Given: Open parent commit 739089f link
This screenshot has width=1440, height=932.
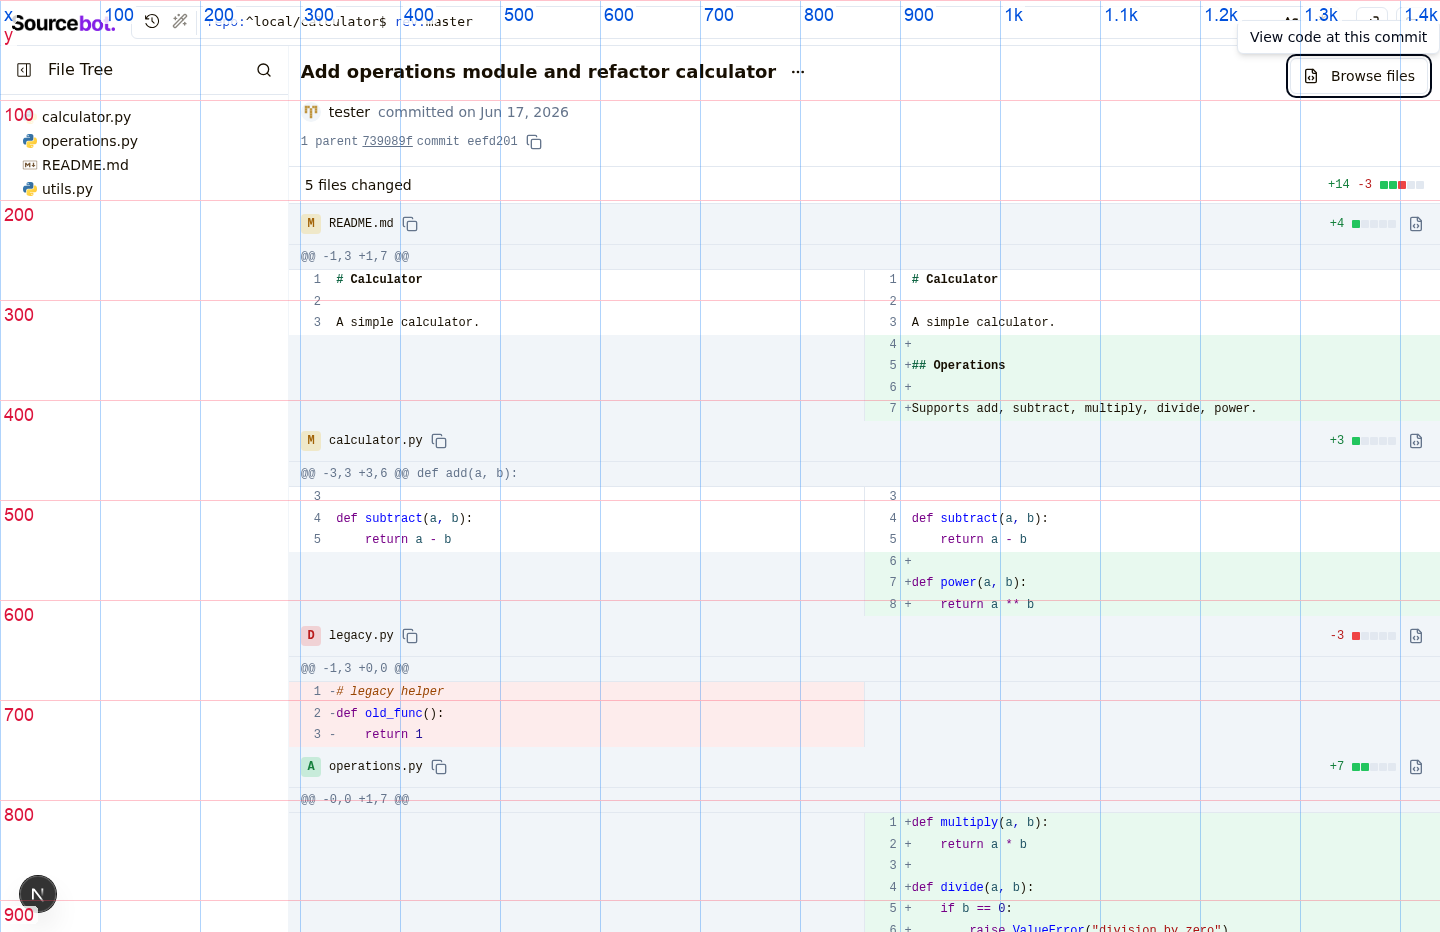Looking at the screenshot, I should [x=387, y=142].
